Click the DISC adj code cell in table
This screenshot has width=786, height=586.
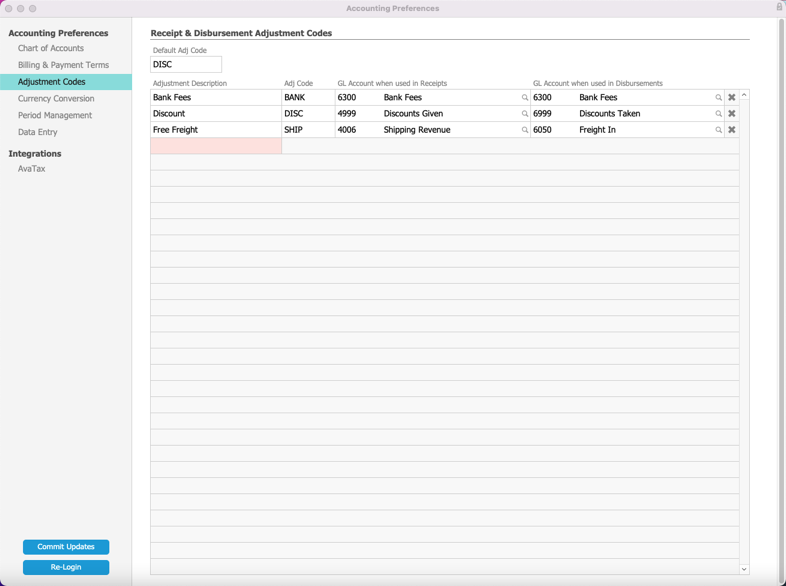308,113
